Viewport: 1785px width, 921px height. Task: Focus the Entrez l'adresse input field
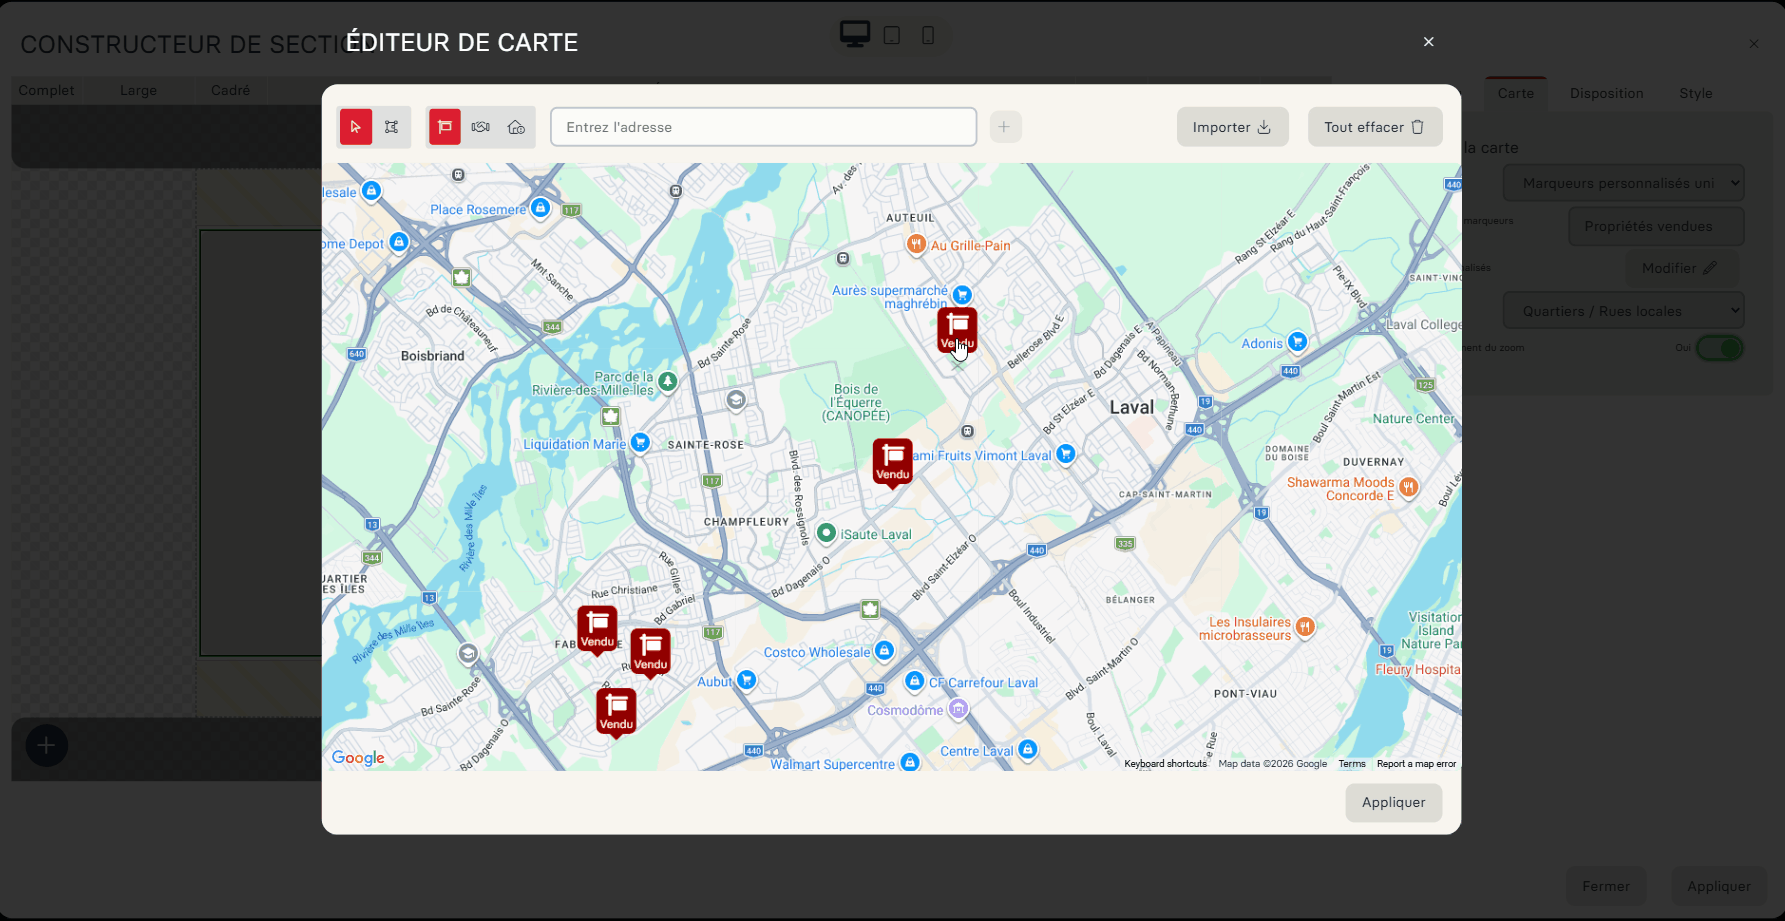[x=763, y=127]
